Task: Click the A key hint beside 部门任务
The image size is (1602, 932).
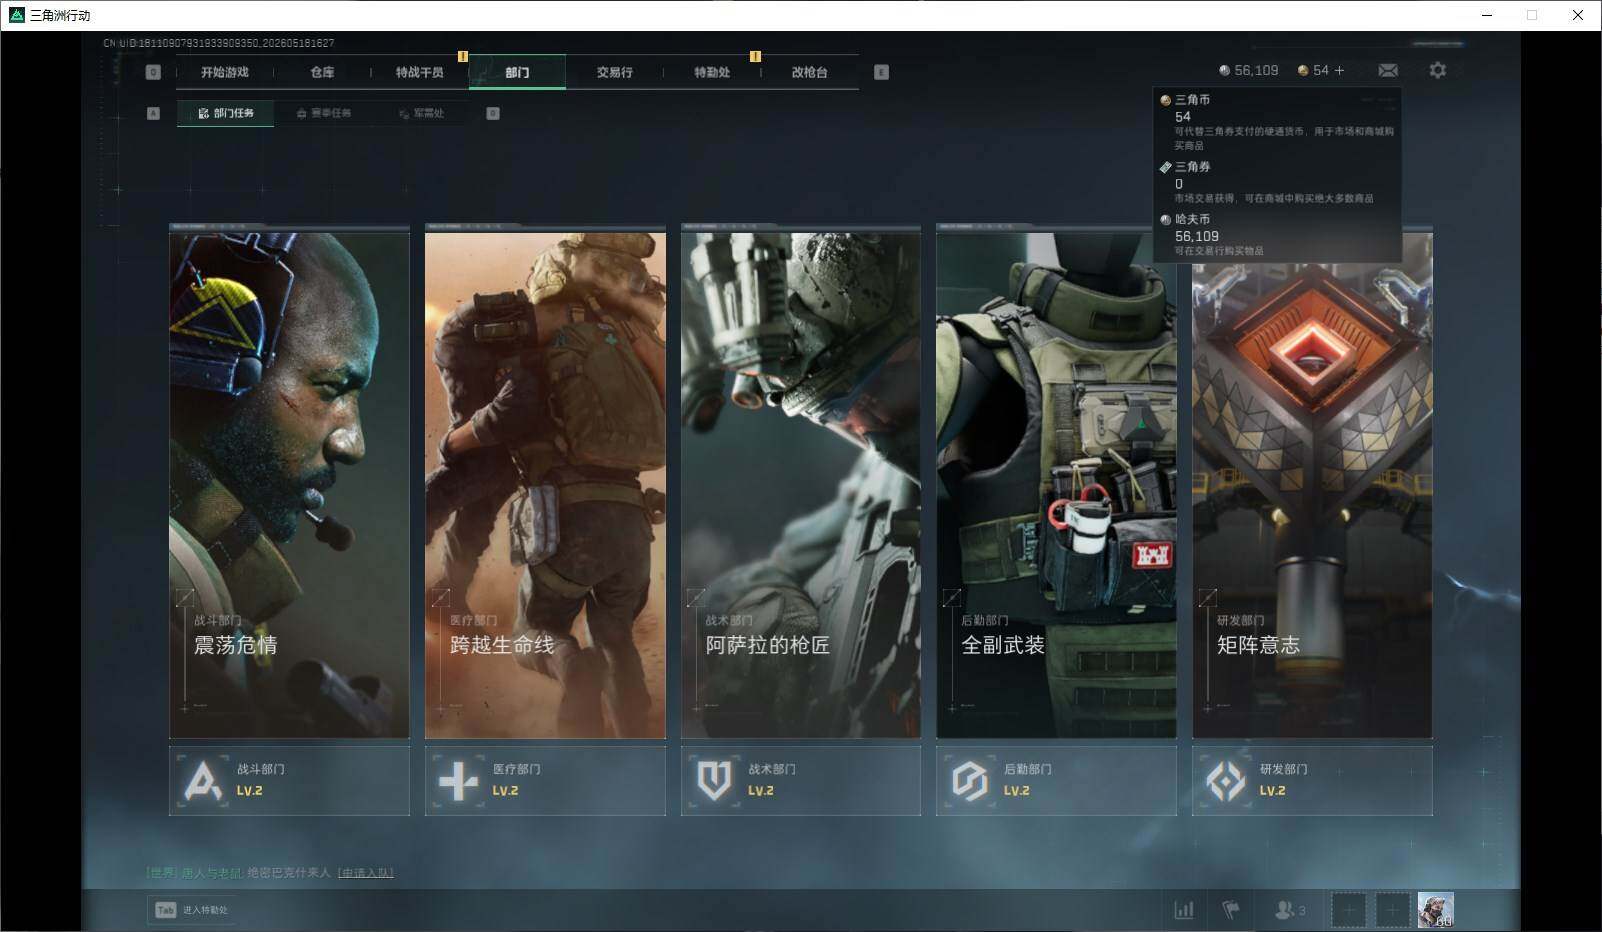Action: [153, 113]
